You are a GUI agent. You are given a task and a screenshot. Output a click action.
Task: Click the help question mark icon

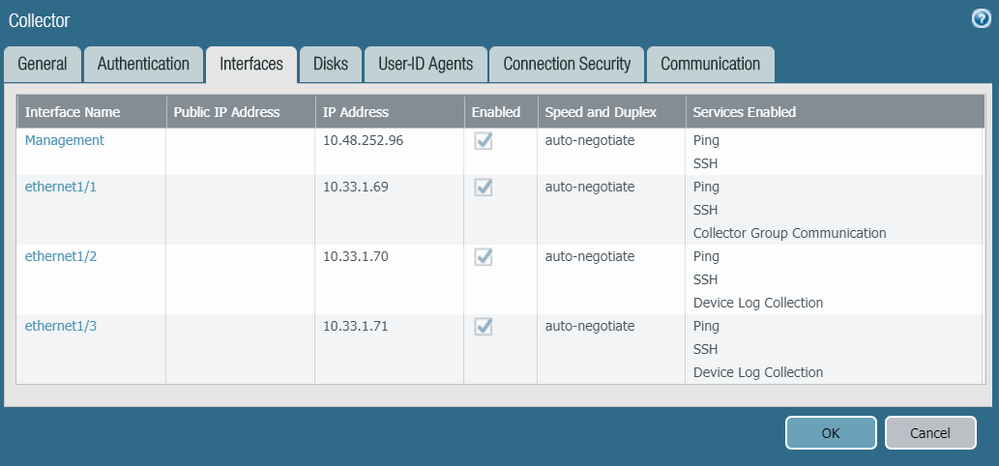pos(981,19)
